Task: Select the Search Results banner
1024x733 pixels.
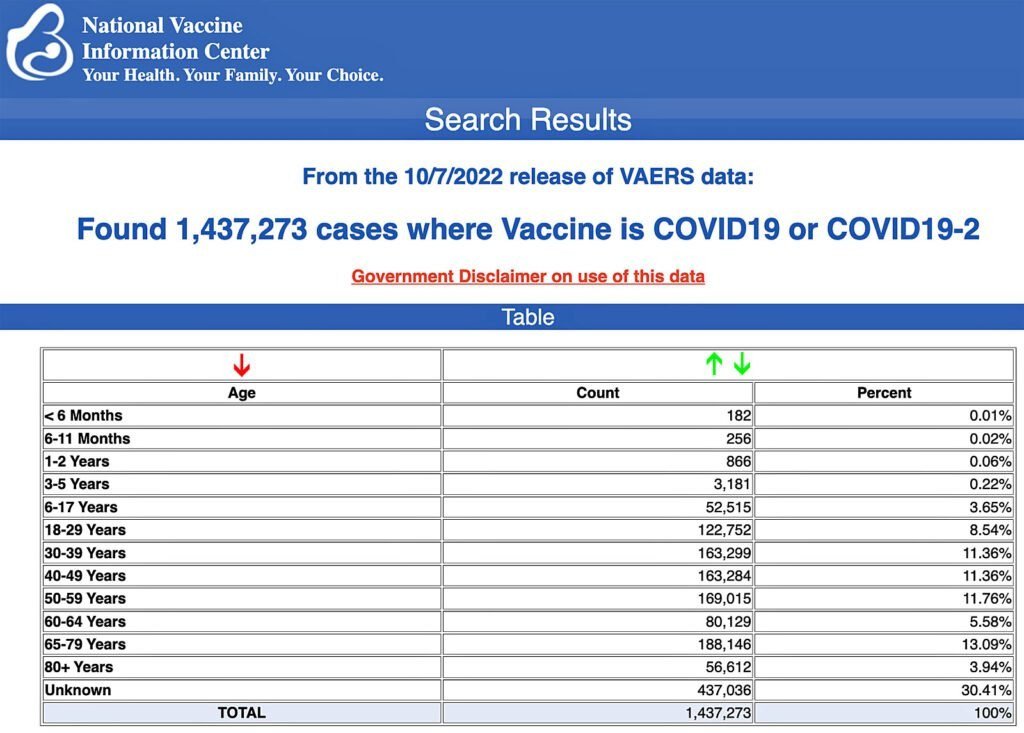Action: [x=528, y=119]
